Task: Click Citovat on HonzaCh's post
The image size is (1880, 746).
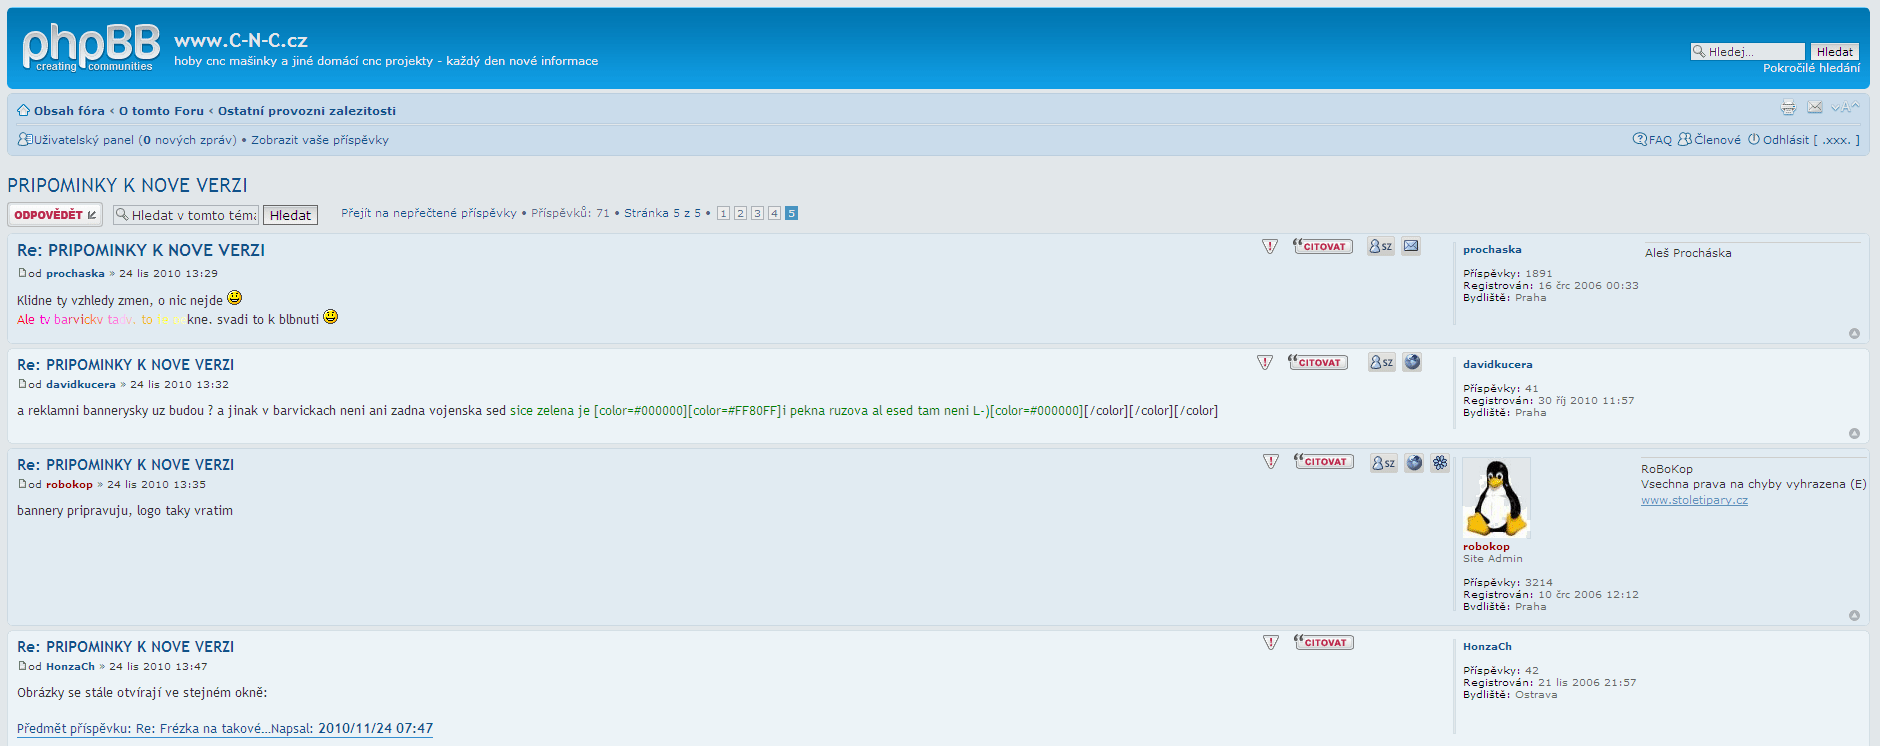Action: (x=1324, y=643)
